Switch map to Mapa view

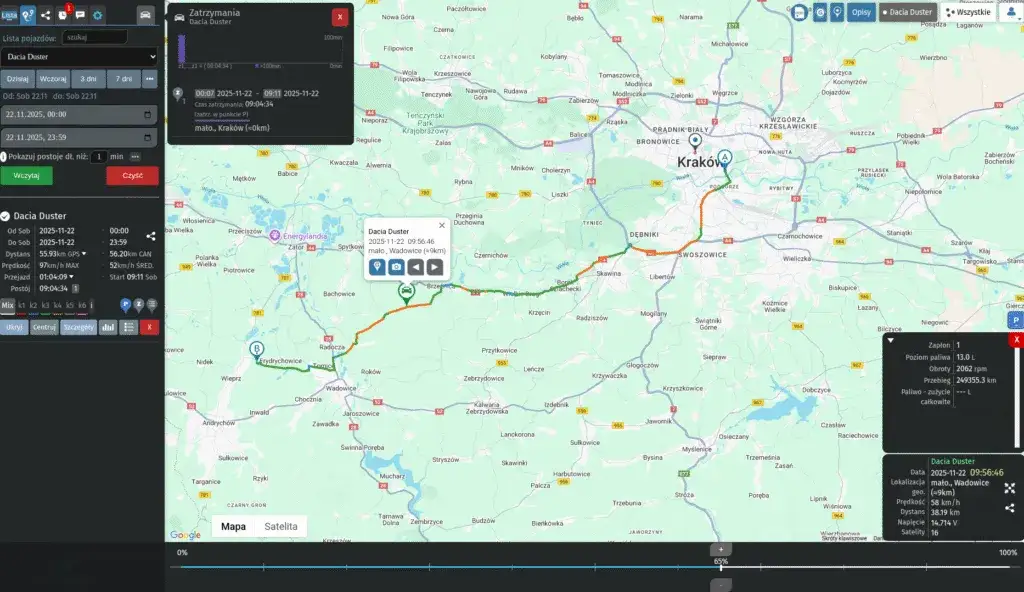[x=233, y=527]
